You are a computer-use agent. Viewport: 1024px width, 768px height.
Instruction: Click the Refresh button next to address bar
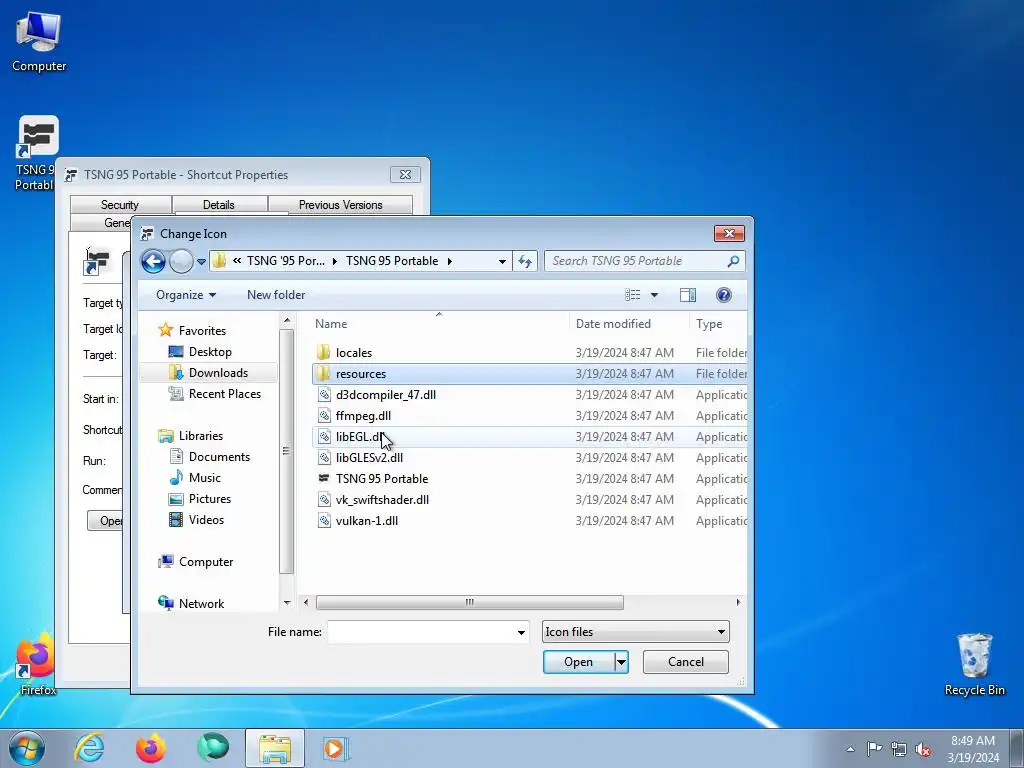coord(525,261)
